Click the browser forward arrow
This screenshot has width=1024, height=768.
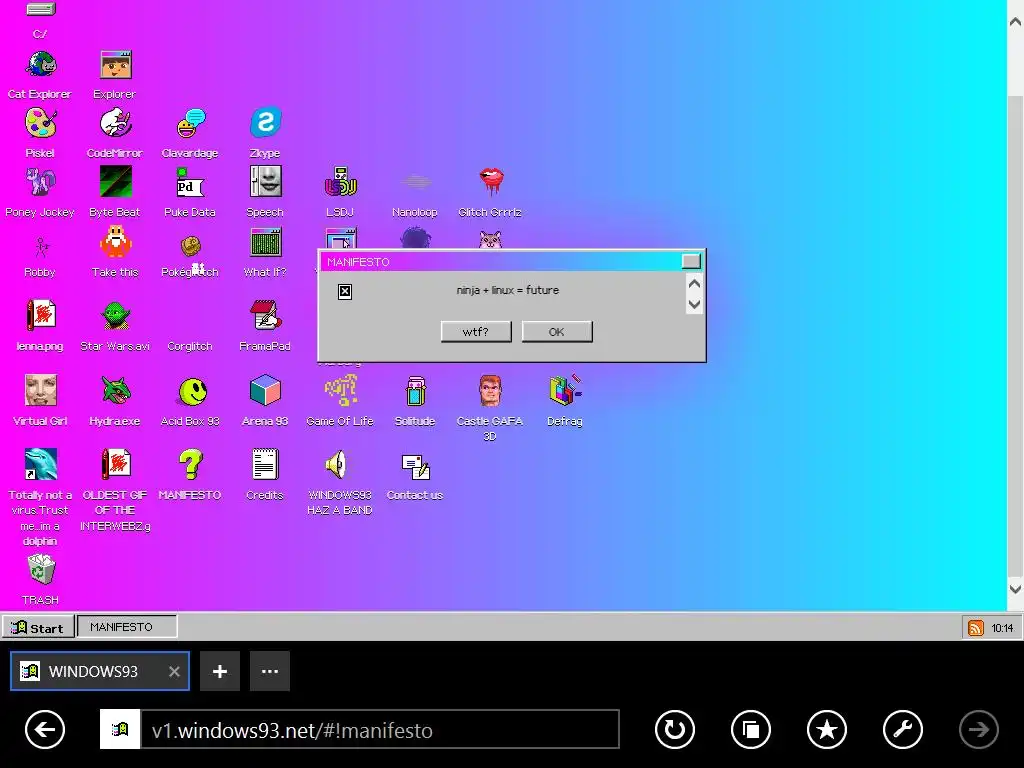coord(979,729)
